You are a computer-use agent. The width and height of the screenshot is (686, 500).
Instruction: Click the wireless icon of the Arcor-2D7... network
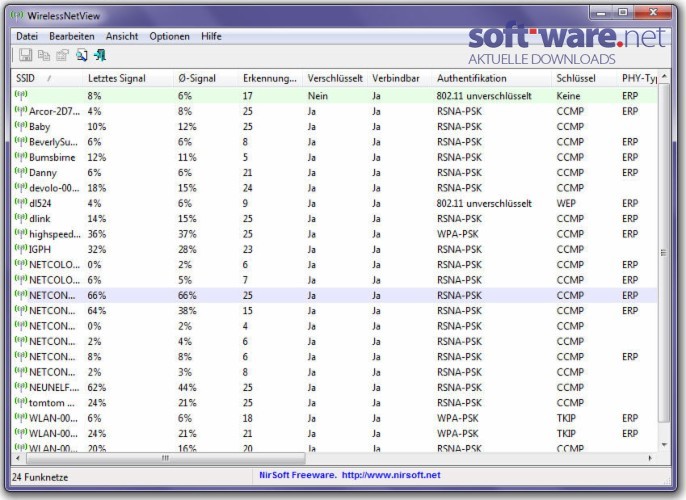(21, 110)
